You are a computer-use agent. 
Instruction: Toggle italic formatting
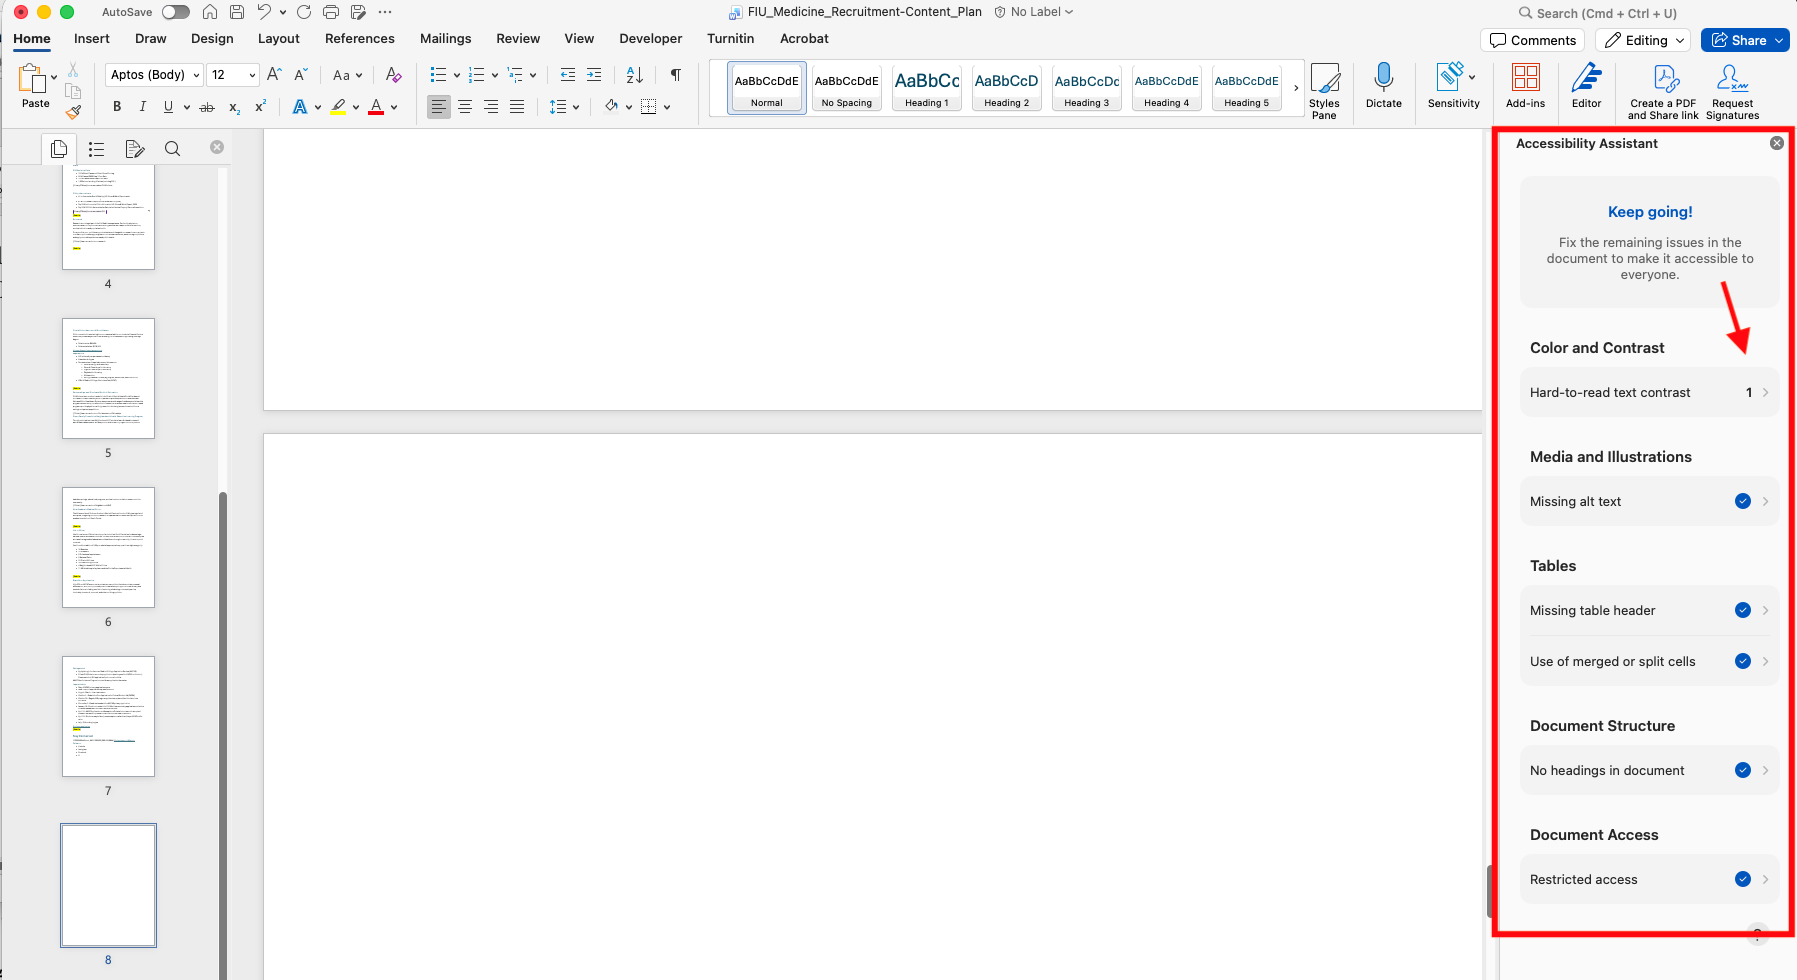pos(142,107)
